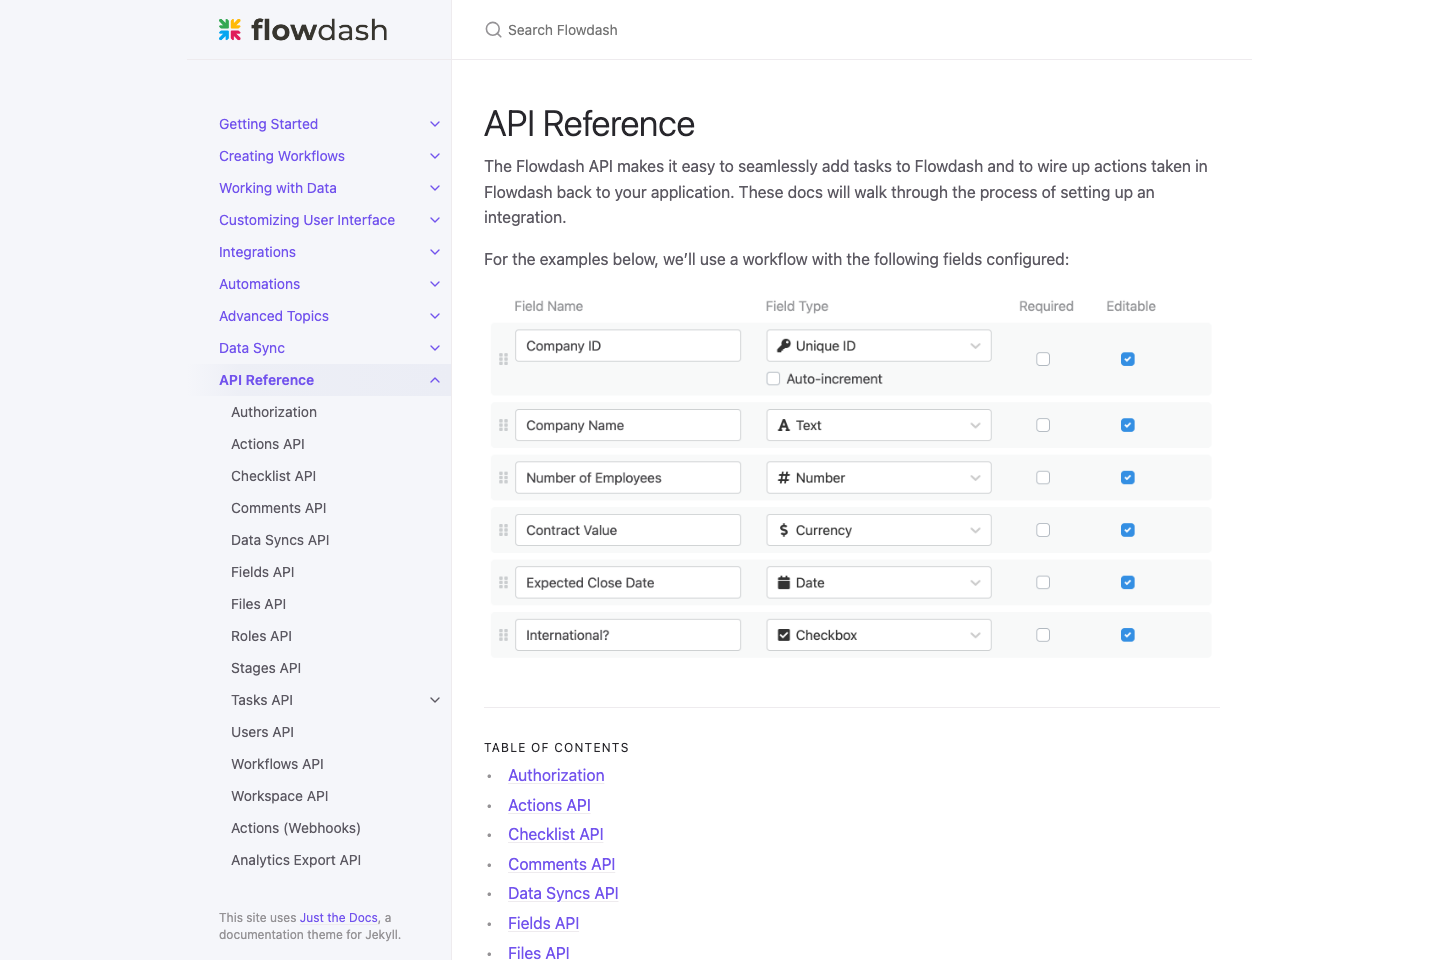Click the '$' currency icon for Contract Value
1440x960 pixels.
pyautogui.click(x=782, y=529)
